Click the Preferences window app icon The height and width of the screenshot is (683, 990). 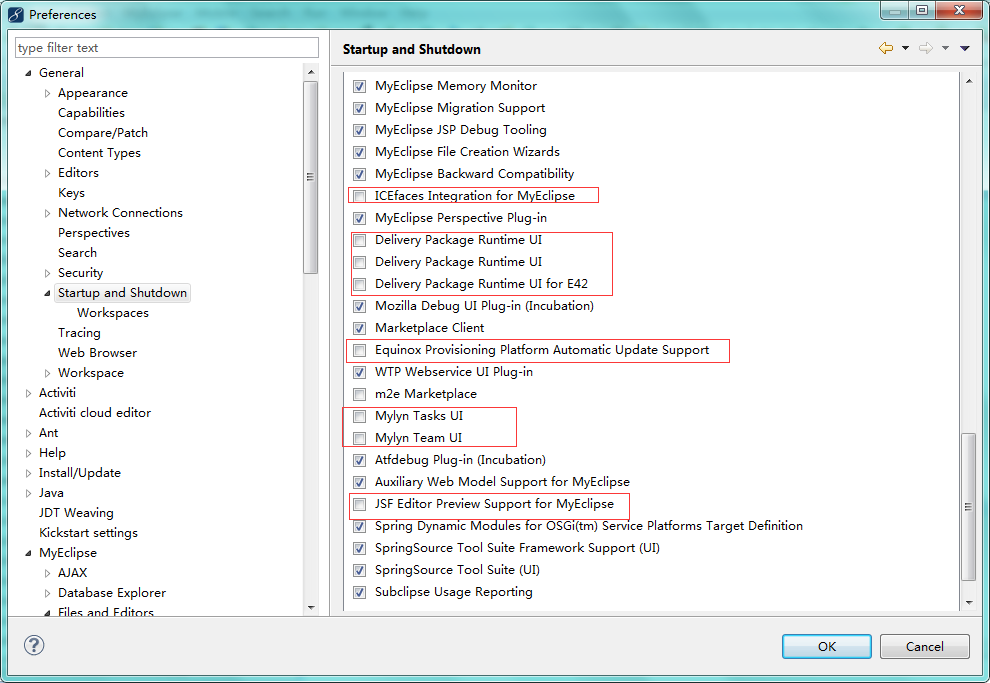tap(16, 14)
